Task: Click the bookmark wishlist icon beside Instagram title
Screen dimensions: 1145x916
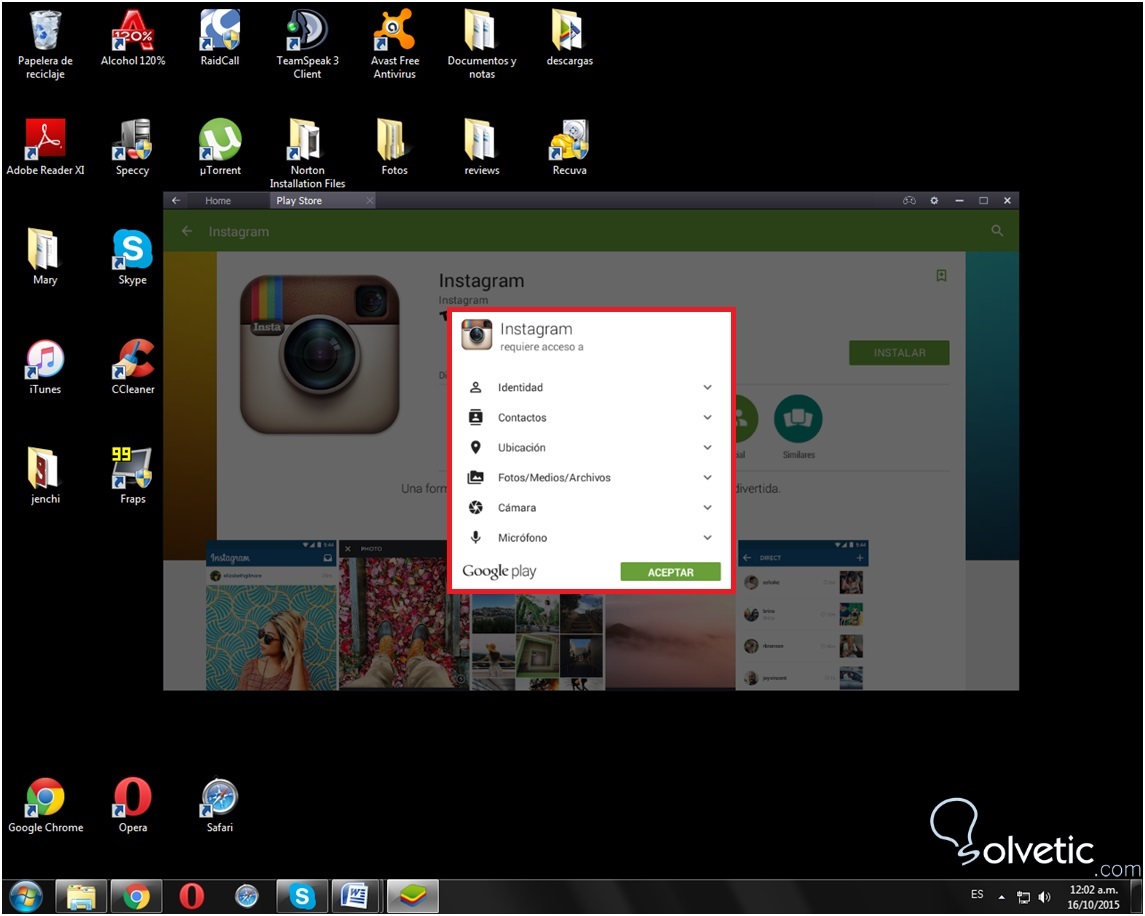Action: (941, 275)
